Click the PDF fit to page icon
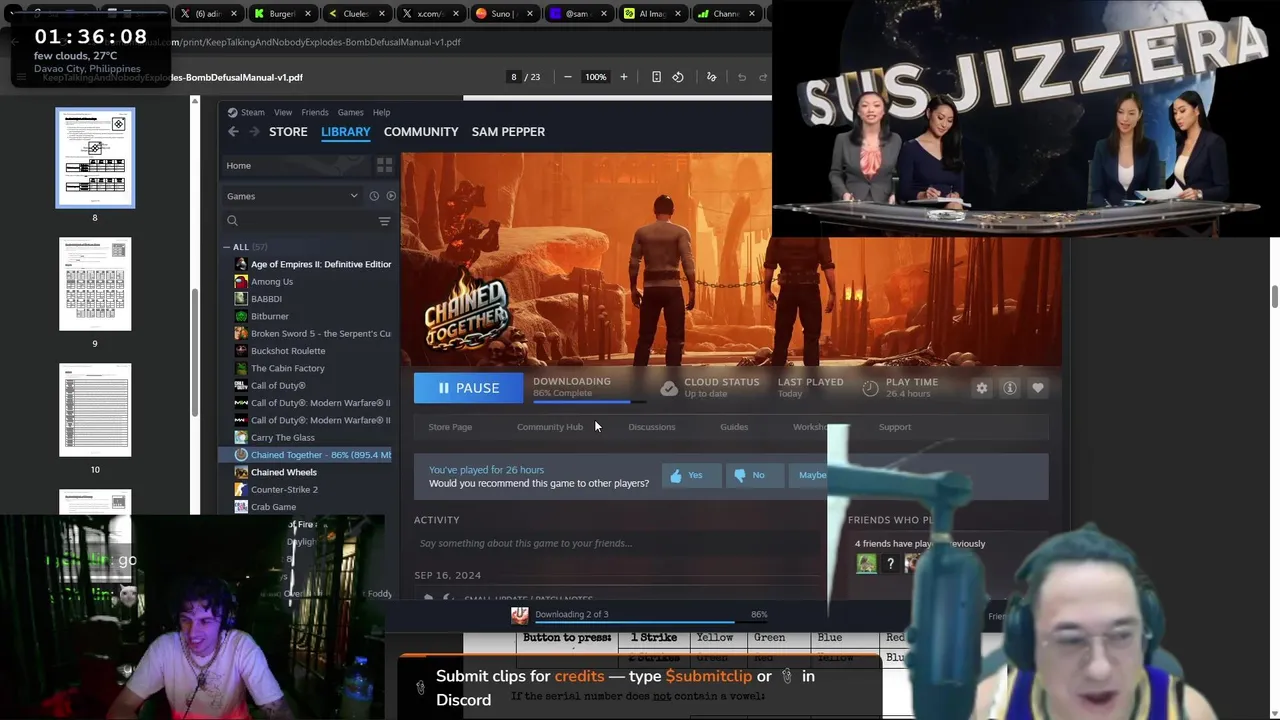This screenshot has height=720, width=1280. tap(656, 77)
